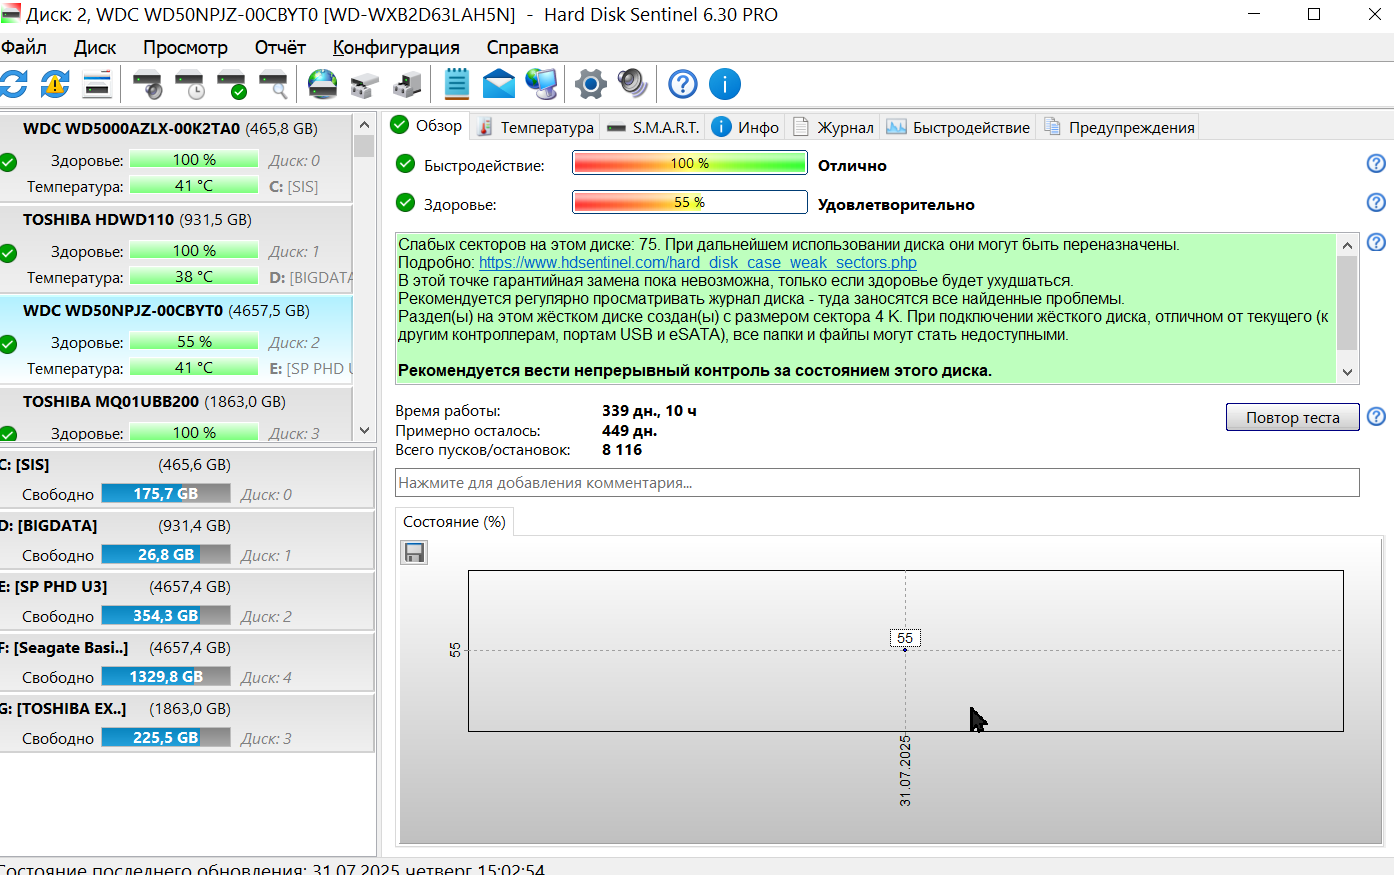Click the globe with disk icon

pyautogui.click(x=322, y=84)
